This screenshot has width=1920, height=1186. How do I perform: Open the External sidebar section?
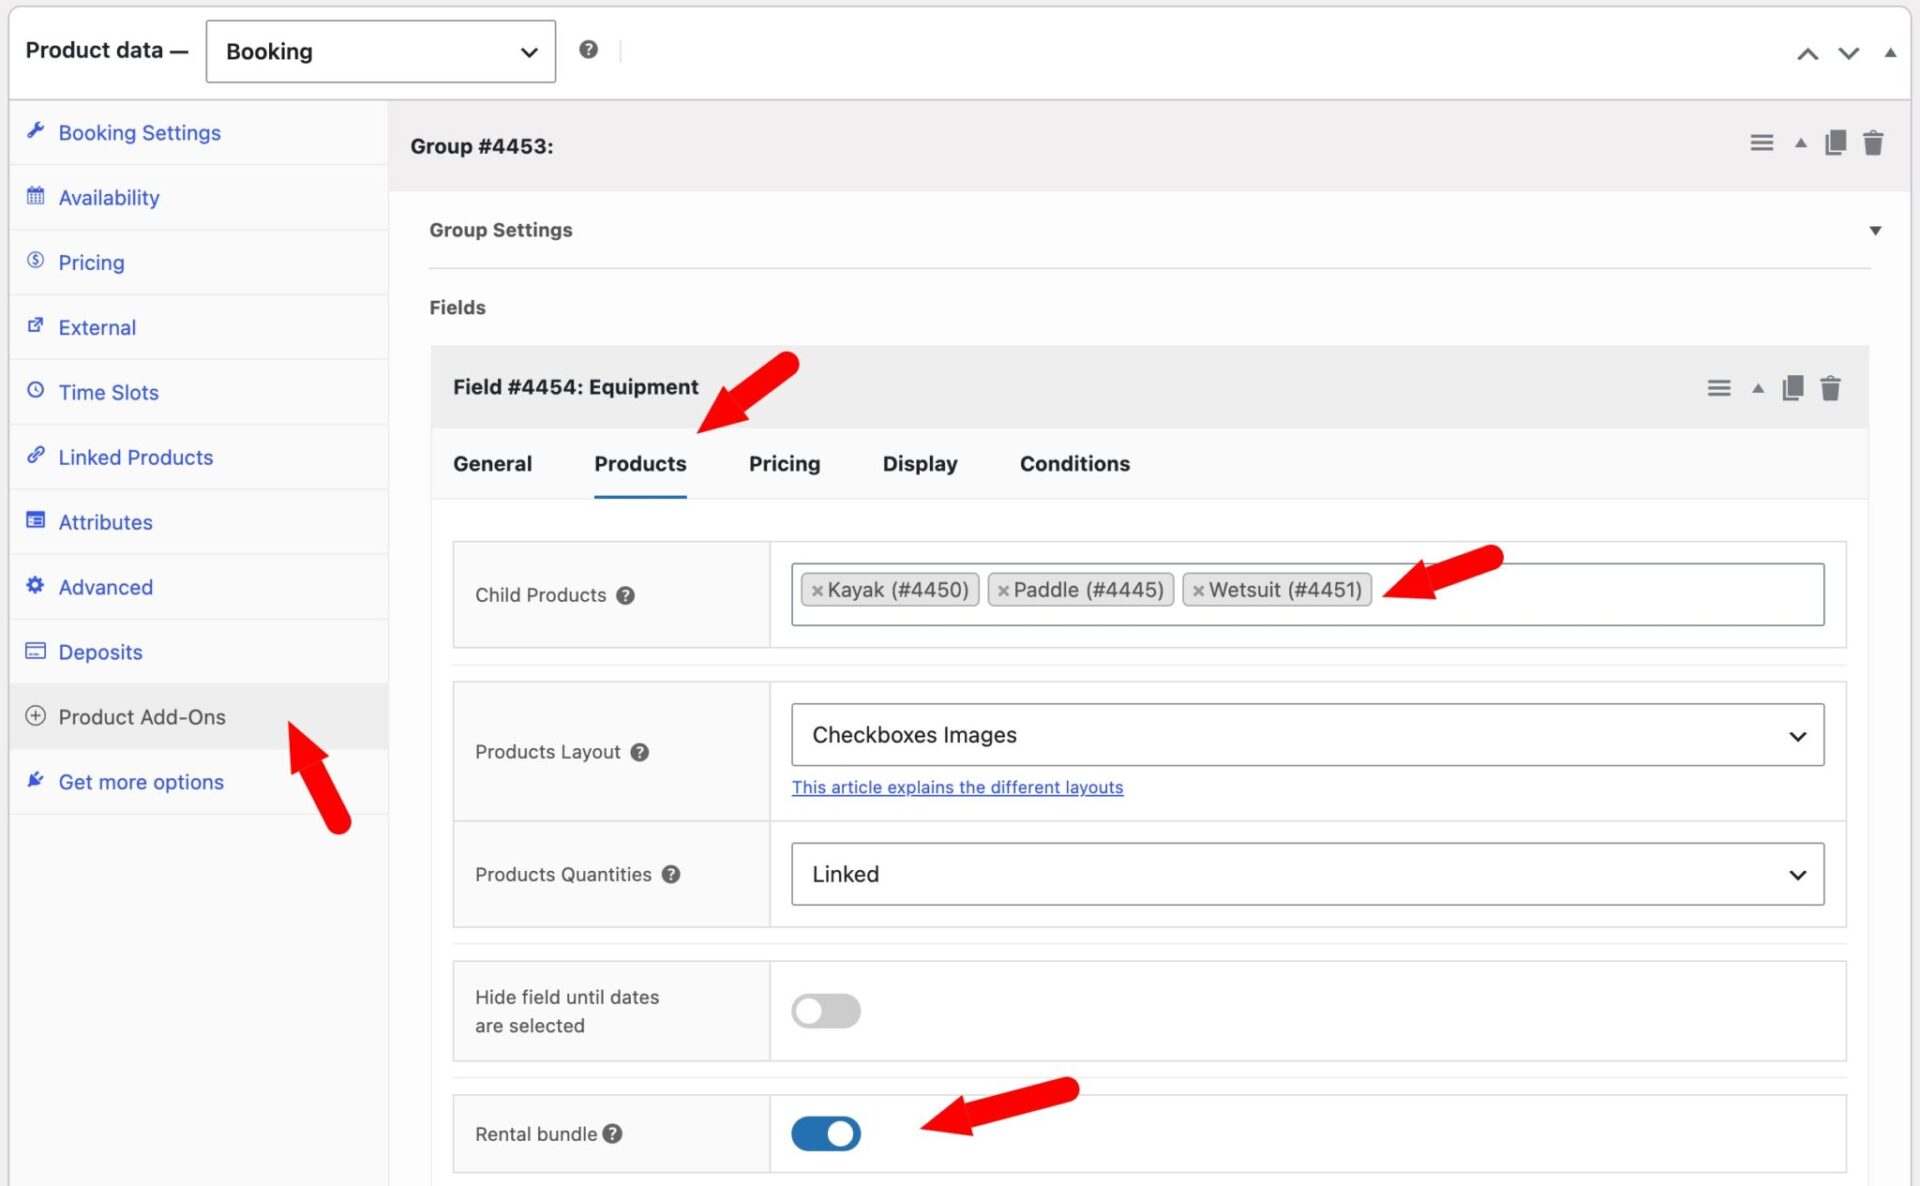(97, 327)
